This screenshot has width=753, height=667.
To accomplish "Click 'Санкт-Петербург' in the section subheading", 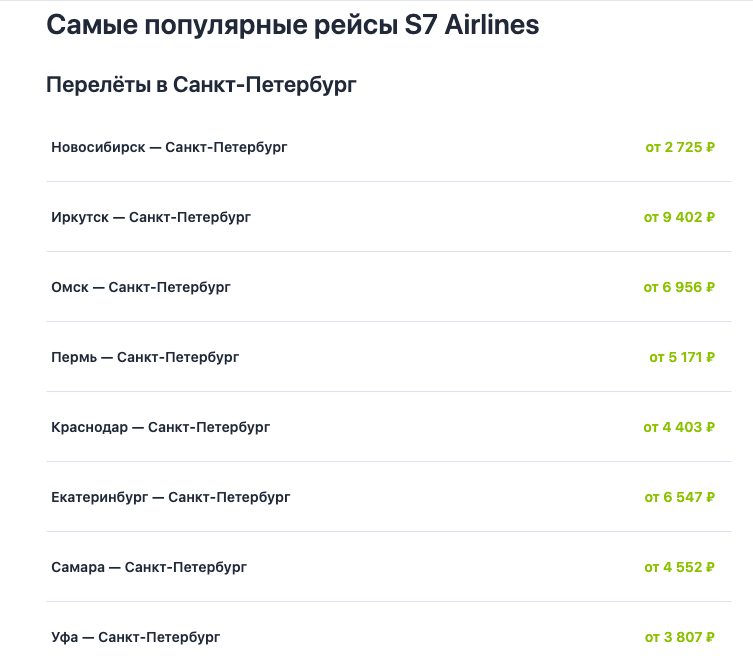I will point(265,86).
